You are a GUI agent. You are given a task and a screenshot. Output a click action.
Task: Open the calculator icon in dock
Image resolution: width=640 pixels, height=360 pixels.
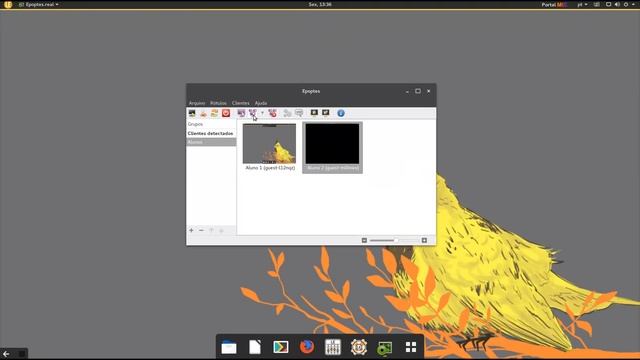click(x=333, y=347)
